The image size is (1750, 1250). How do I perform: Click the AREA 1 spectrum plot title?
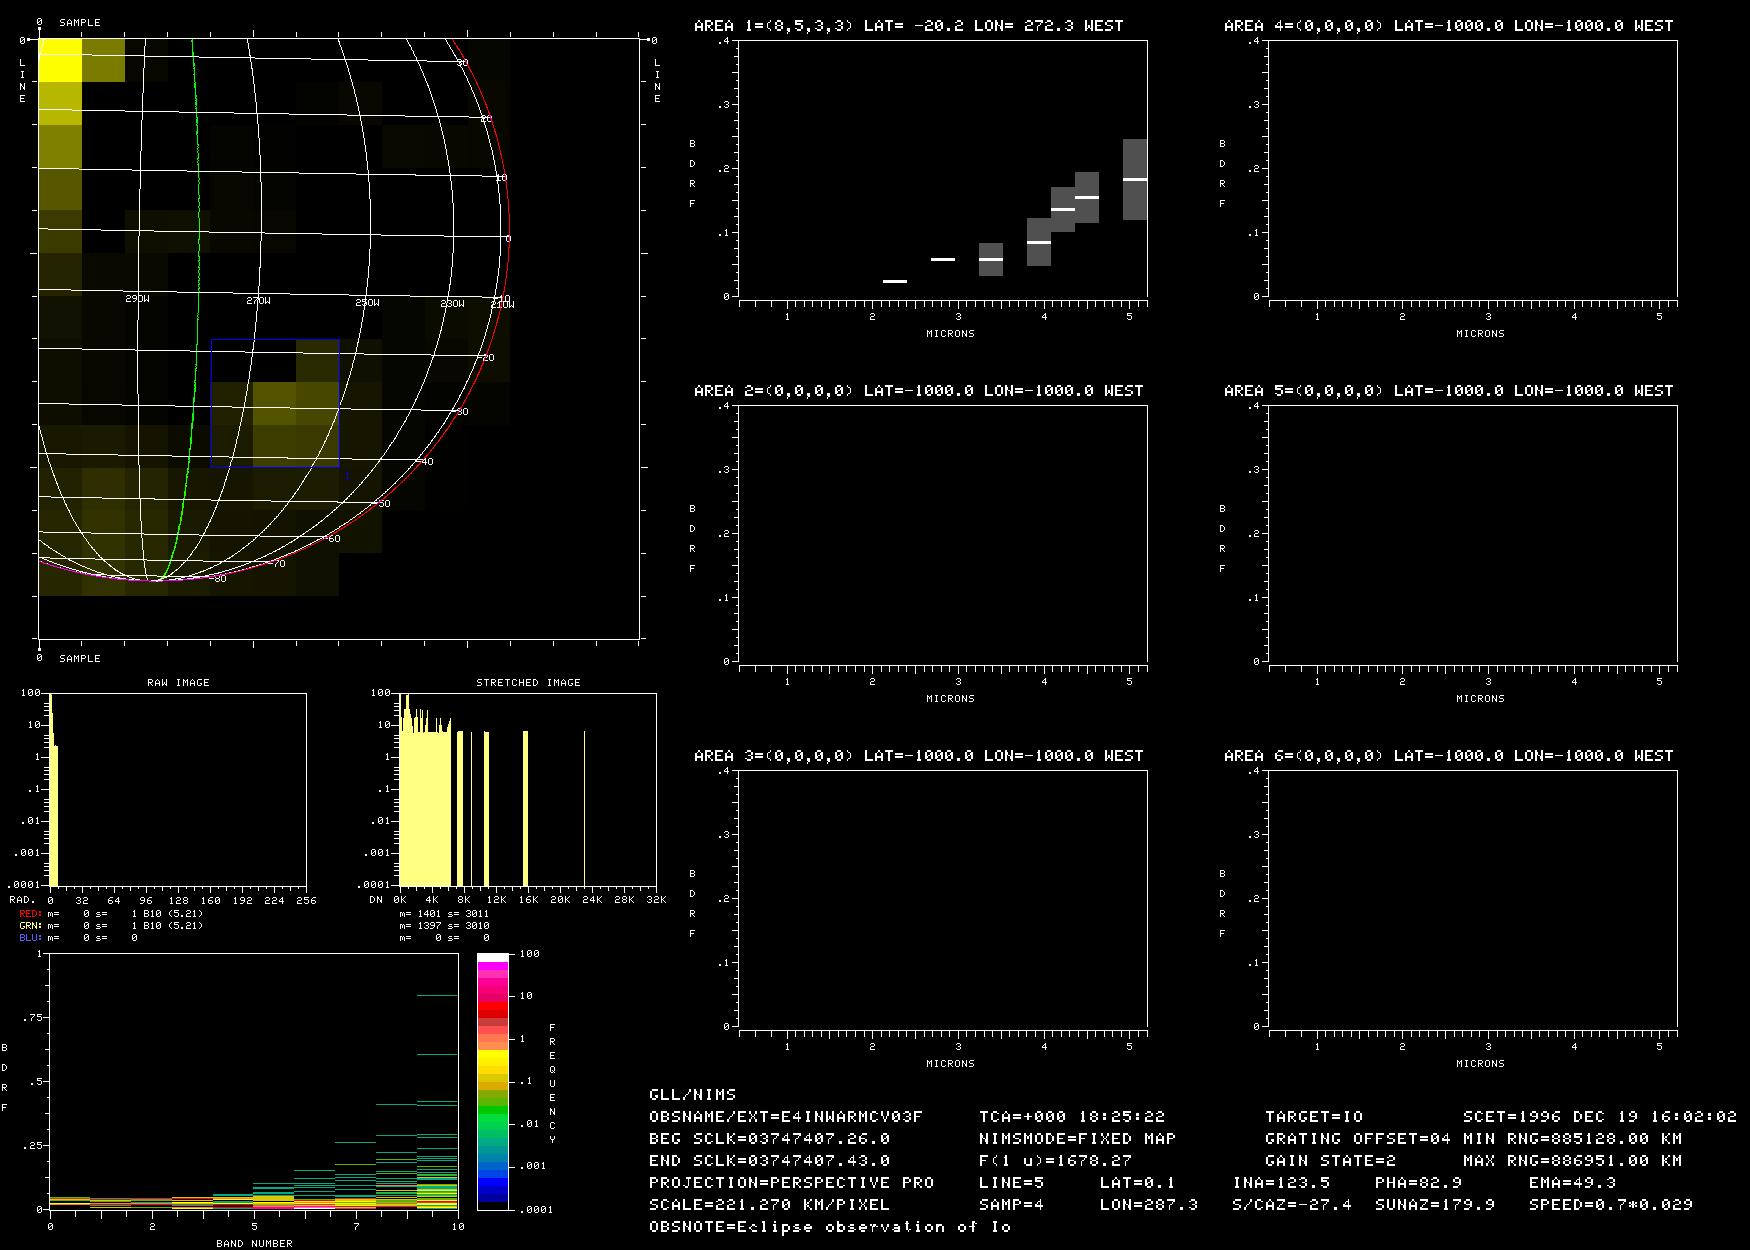point(908,26)
